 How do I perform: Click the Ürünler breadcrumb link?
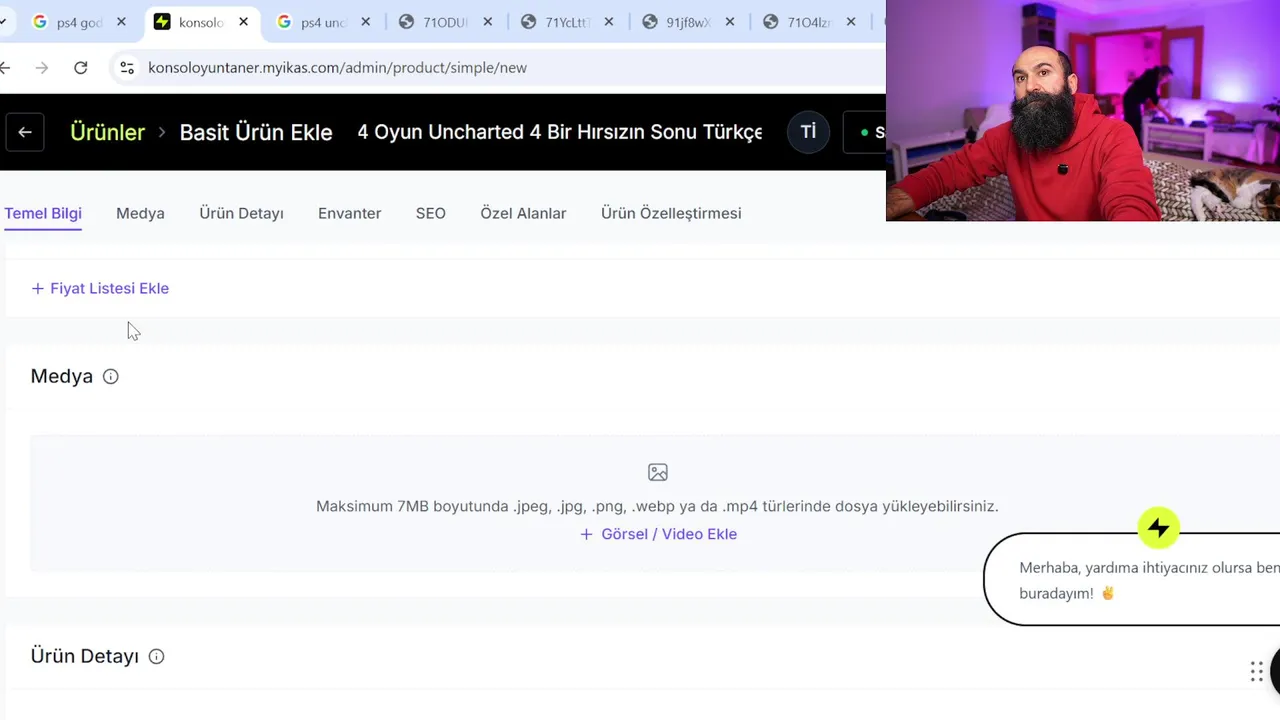(x=107, y=132)
